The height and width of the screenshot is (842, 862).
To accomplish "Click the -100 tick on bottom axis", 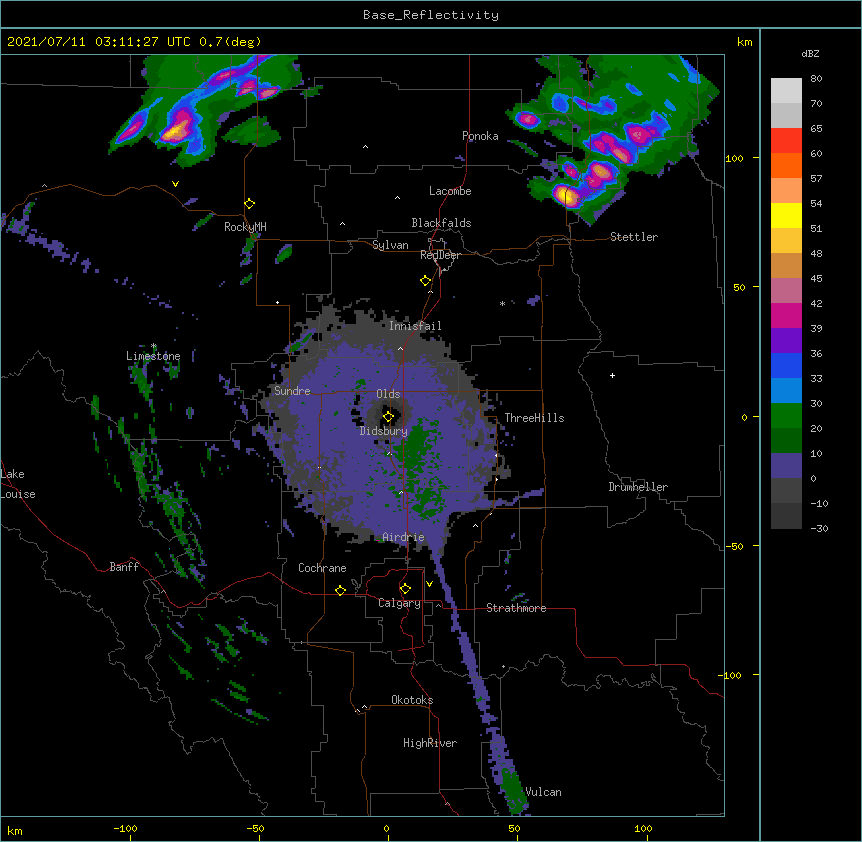I will coord(125,828).
